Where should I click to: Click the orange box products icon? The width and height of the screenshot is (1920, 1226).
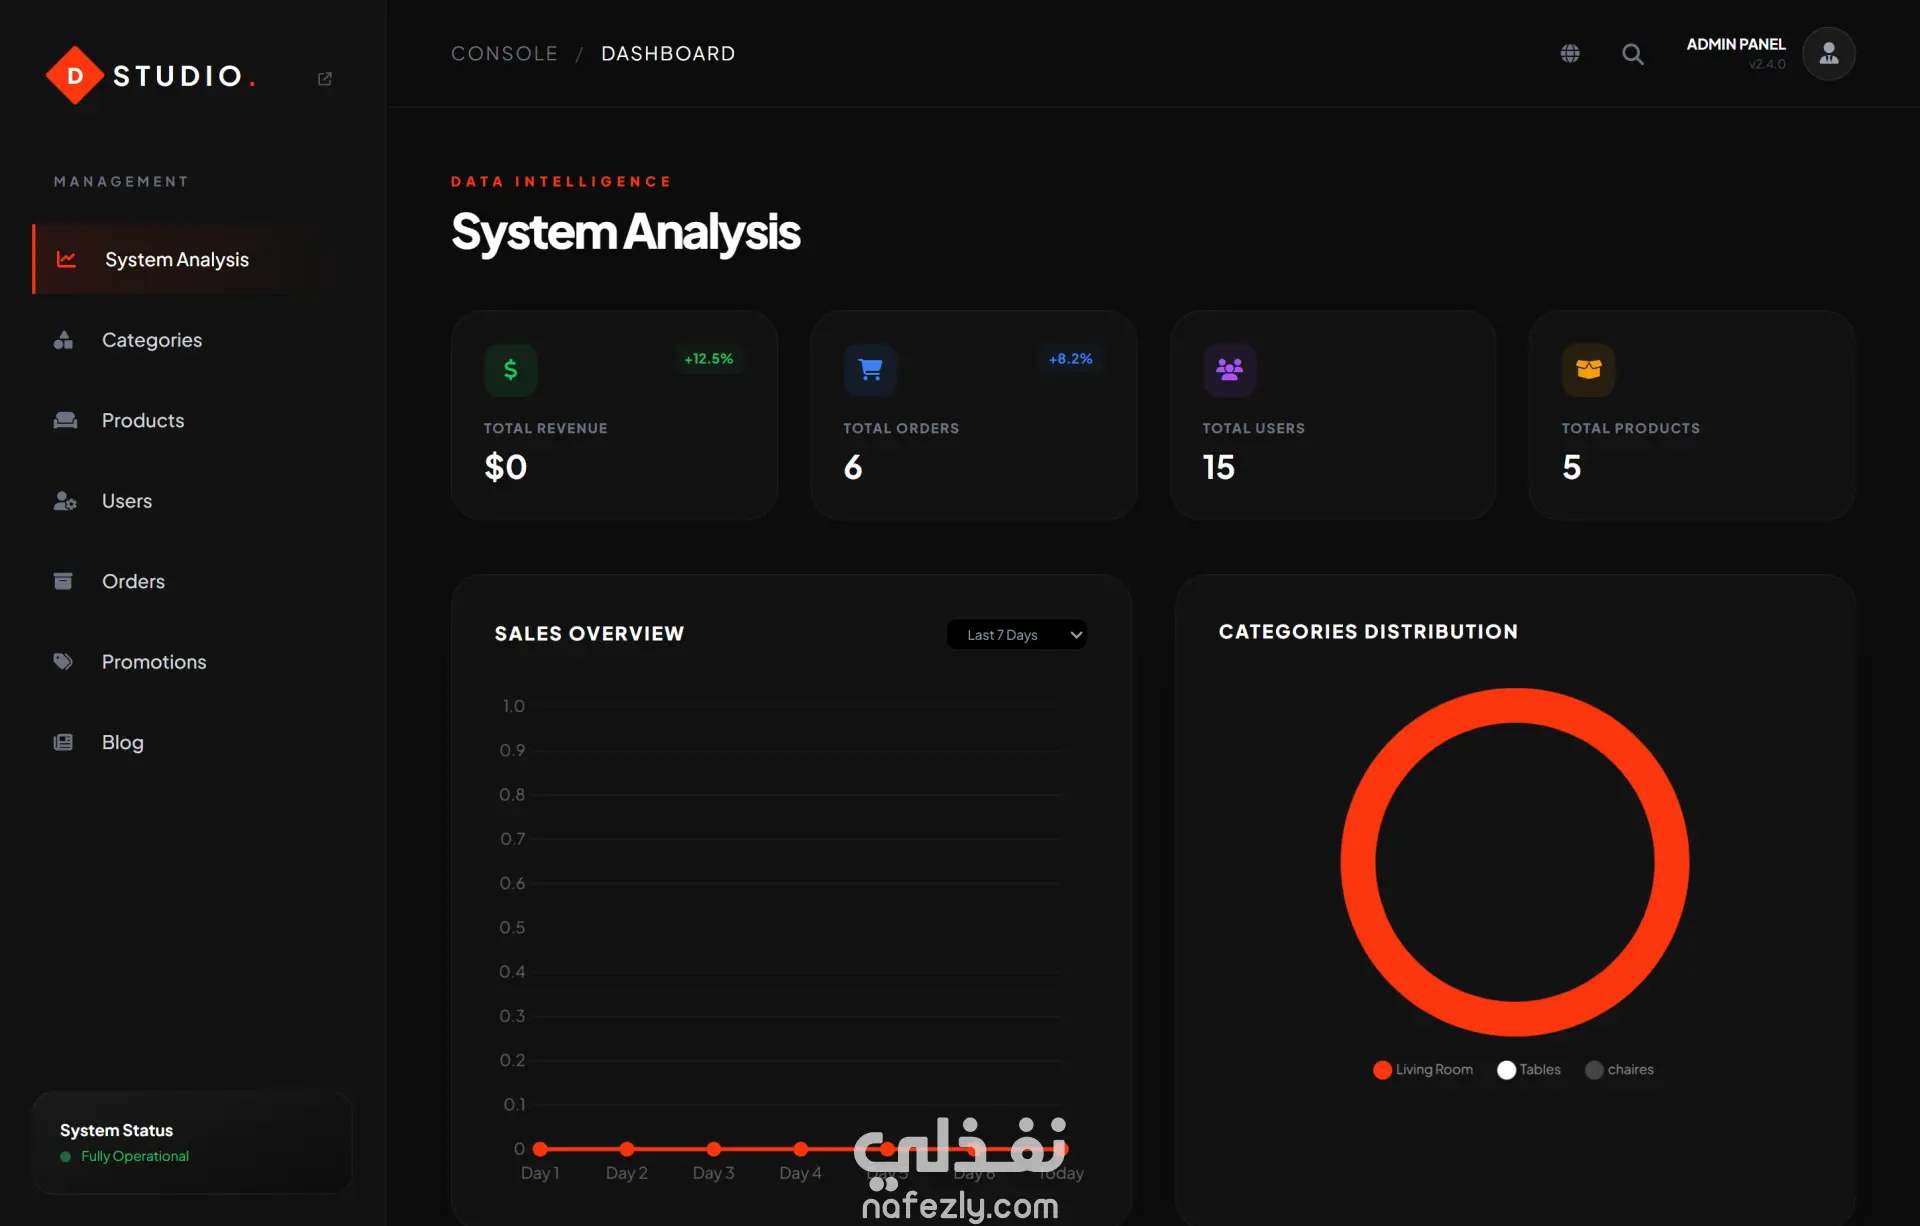(x=1588, y=370)
